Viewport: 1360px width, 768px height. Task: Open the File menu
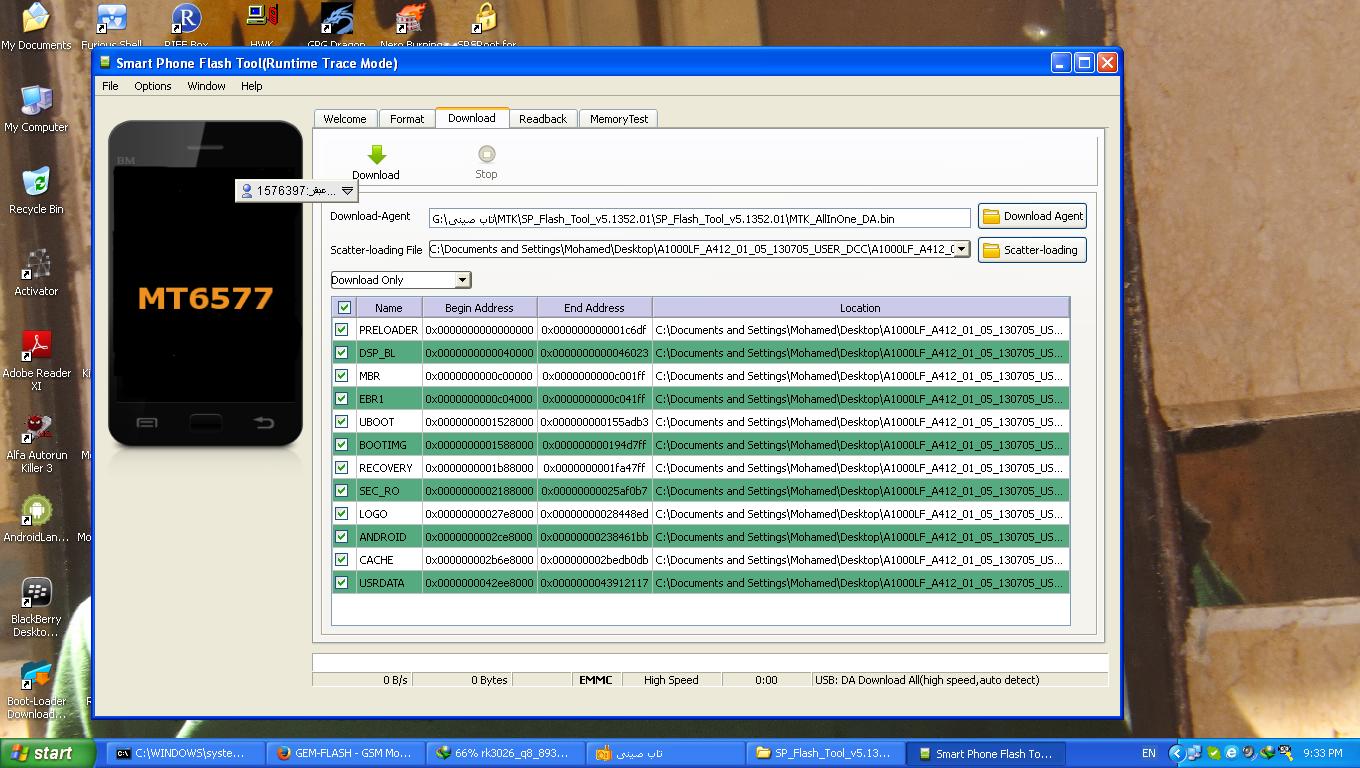(x=110, y=86)
